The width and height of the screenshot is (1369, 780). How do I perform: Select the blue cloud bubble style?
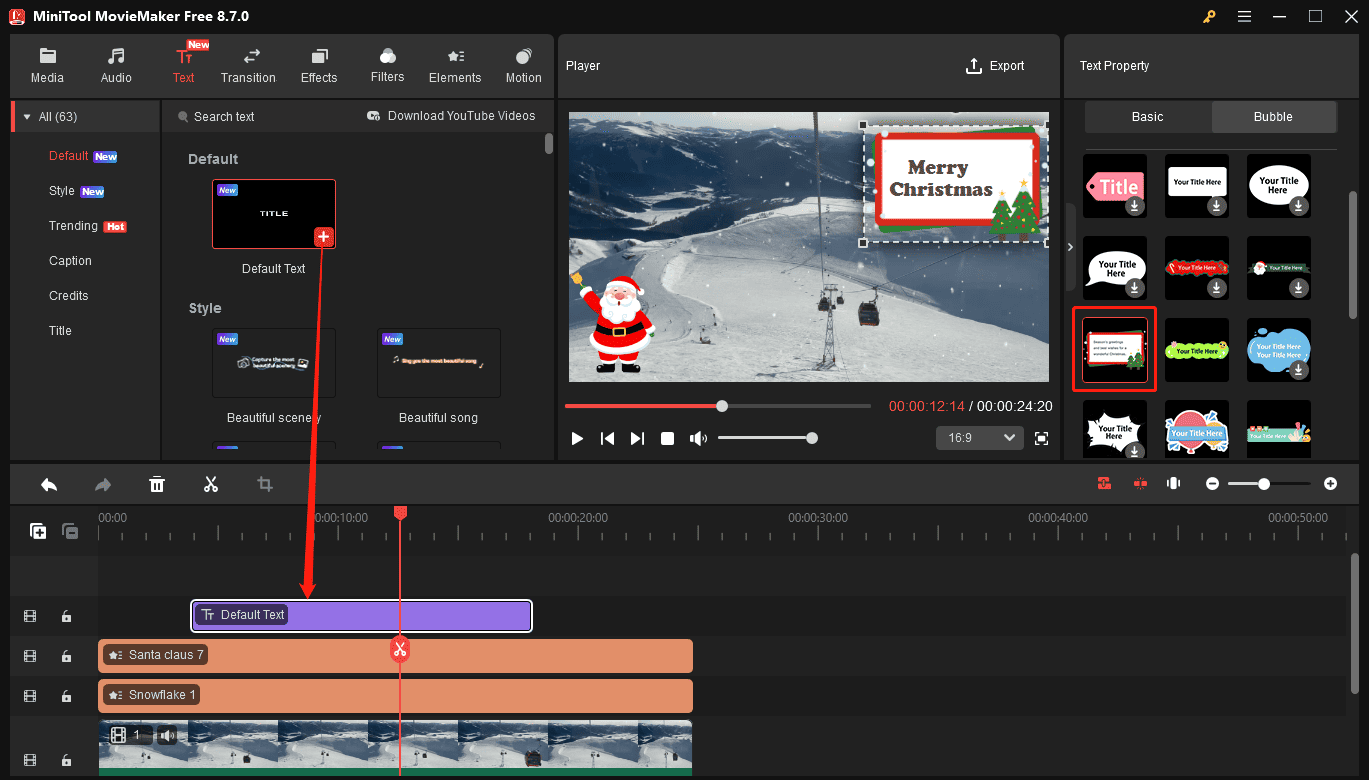coord(1279,350)
